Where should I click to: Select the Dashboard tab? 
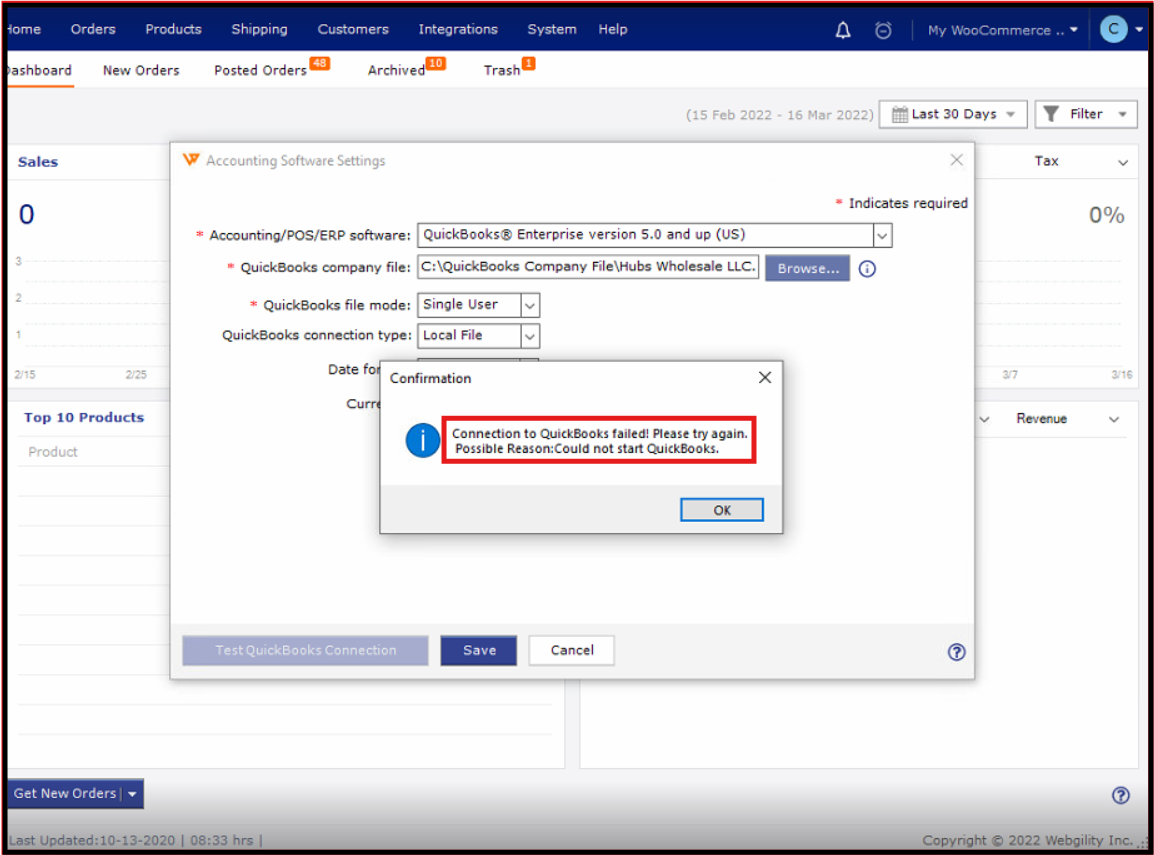tap(40, 71)
